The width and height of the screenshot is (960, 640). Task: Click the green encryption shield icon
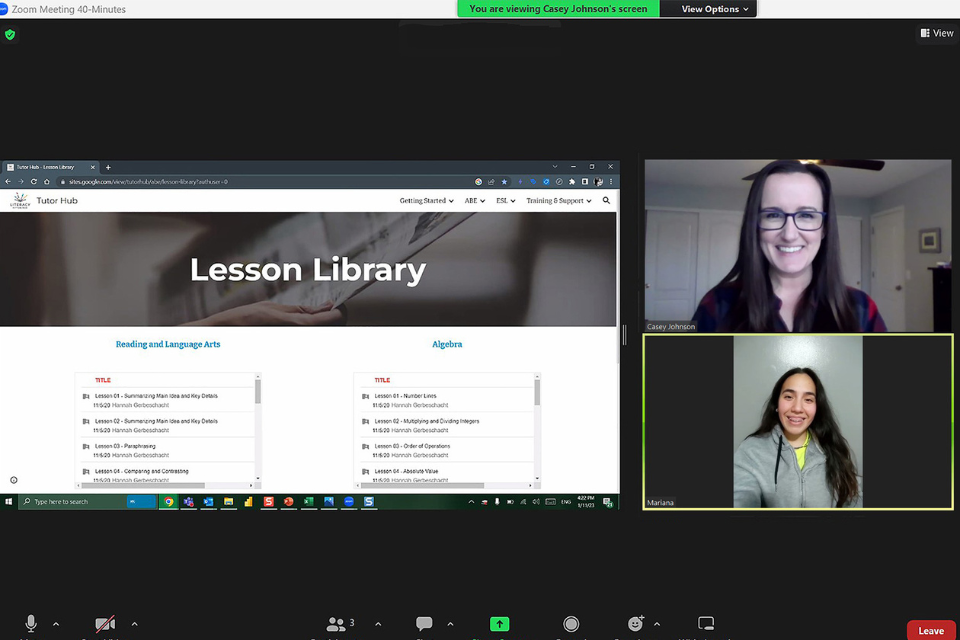(10, 34)
